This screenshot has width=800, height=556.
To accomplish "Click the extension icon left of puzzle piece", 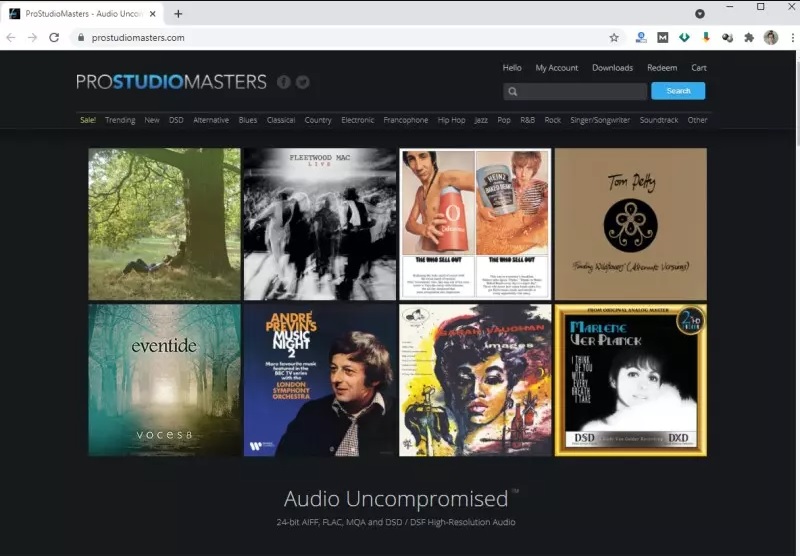I will [728, 38].
